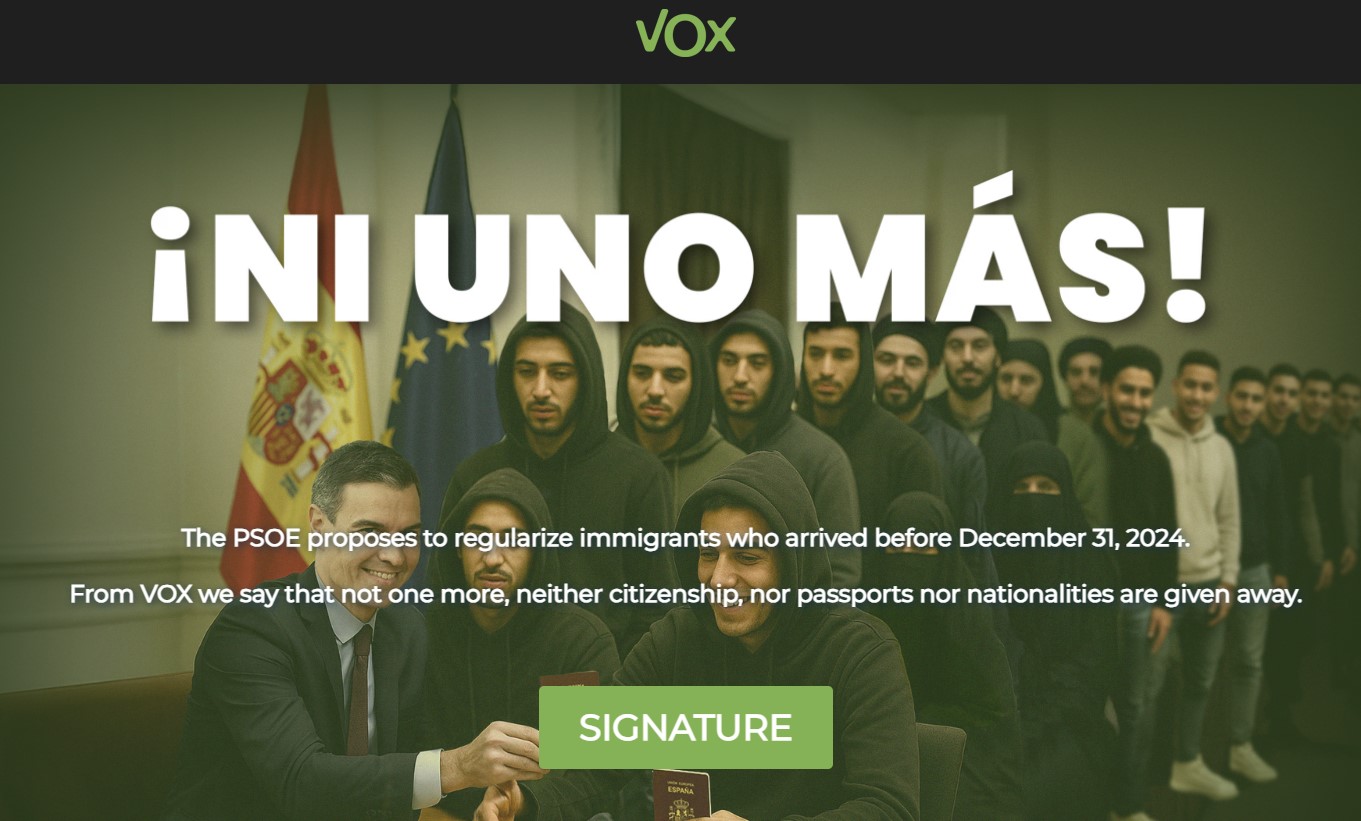Viewport: 1361px width, 821px height.
Task: Click the sentence starting From VOX we say
Action: coord(686,595)
